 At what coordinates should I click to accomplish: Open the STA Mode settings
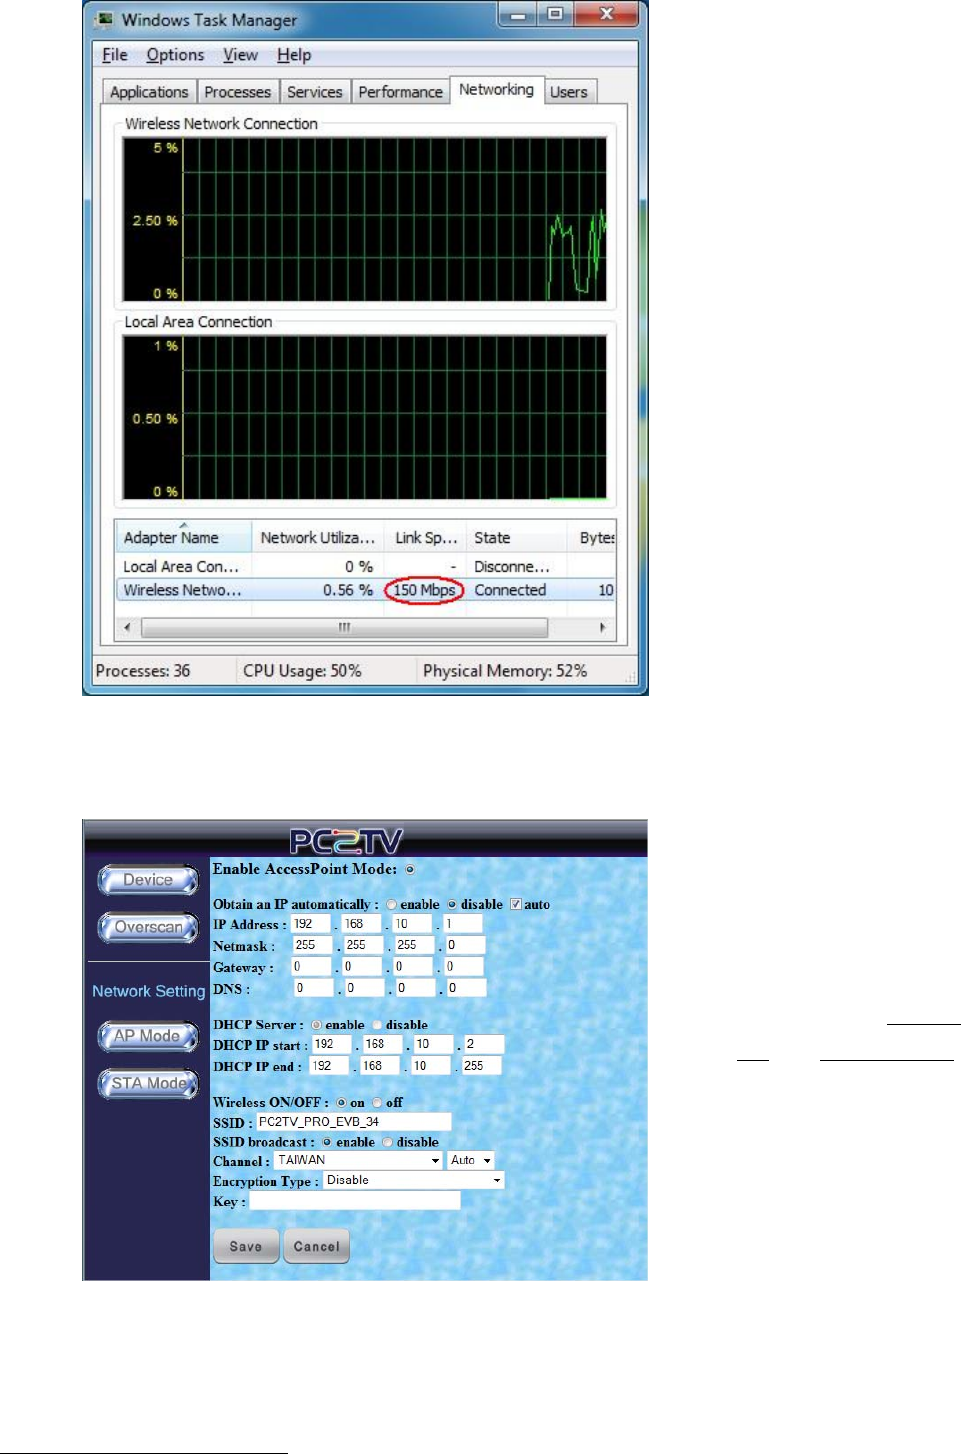point(148,1083)
